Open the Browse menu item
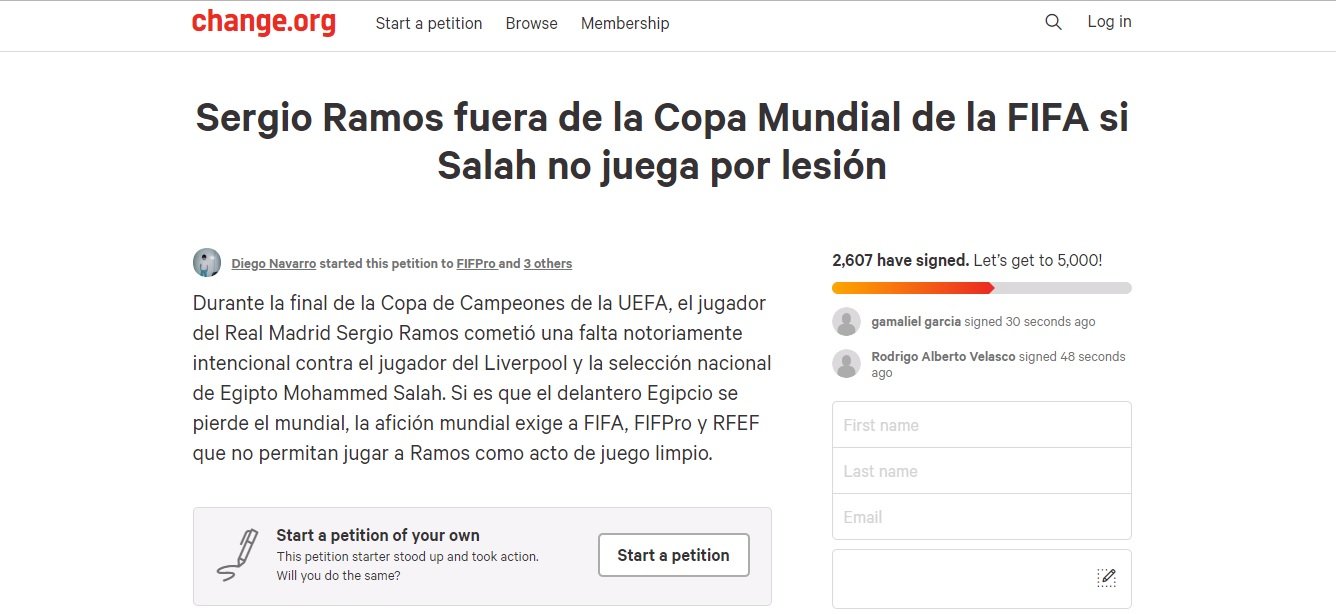This screenshot has height=614, width=1336. [531, 23]
